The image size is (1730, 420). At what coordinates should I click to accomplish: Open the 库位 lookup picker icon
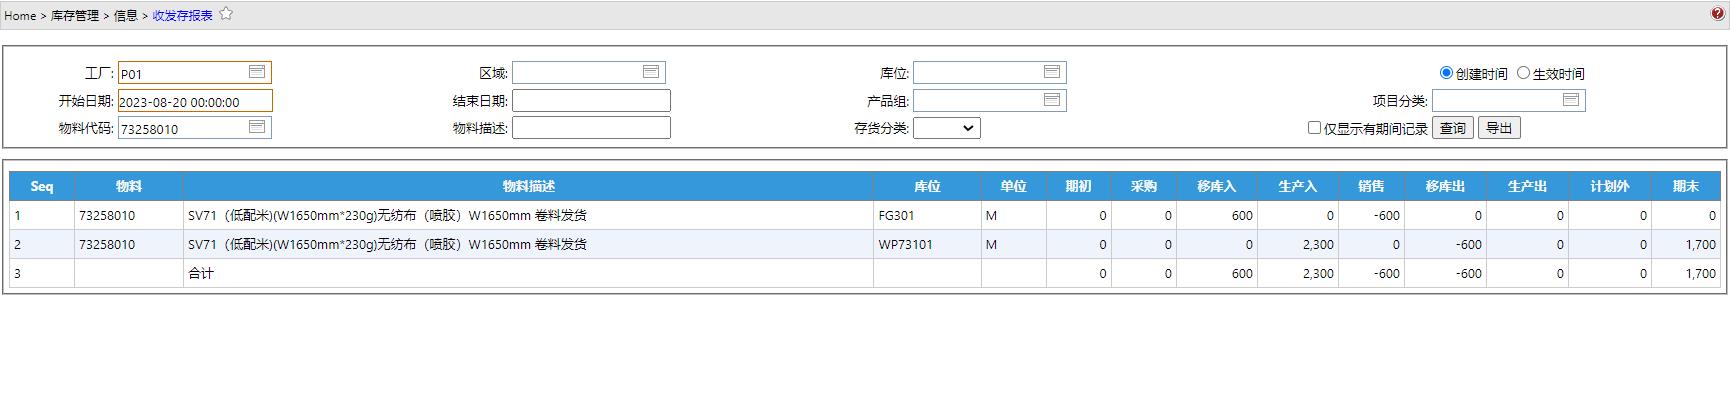[1052, 72]
